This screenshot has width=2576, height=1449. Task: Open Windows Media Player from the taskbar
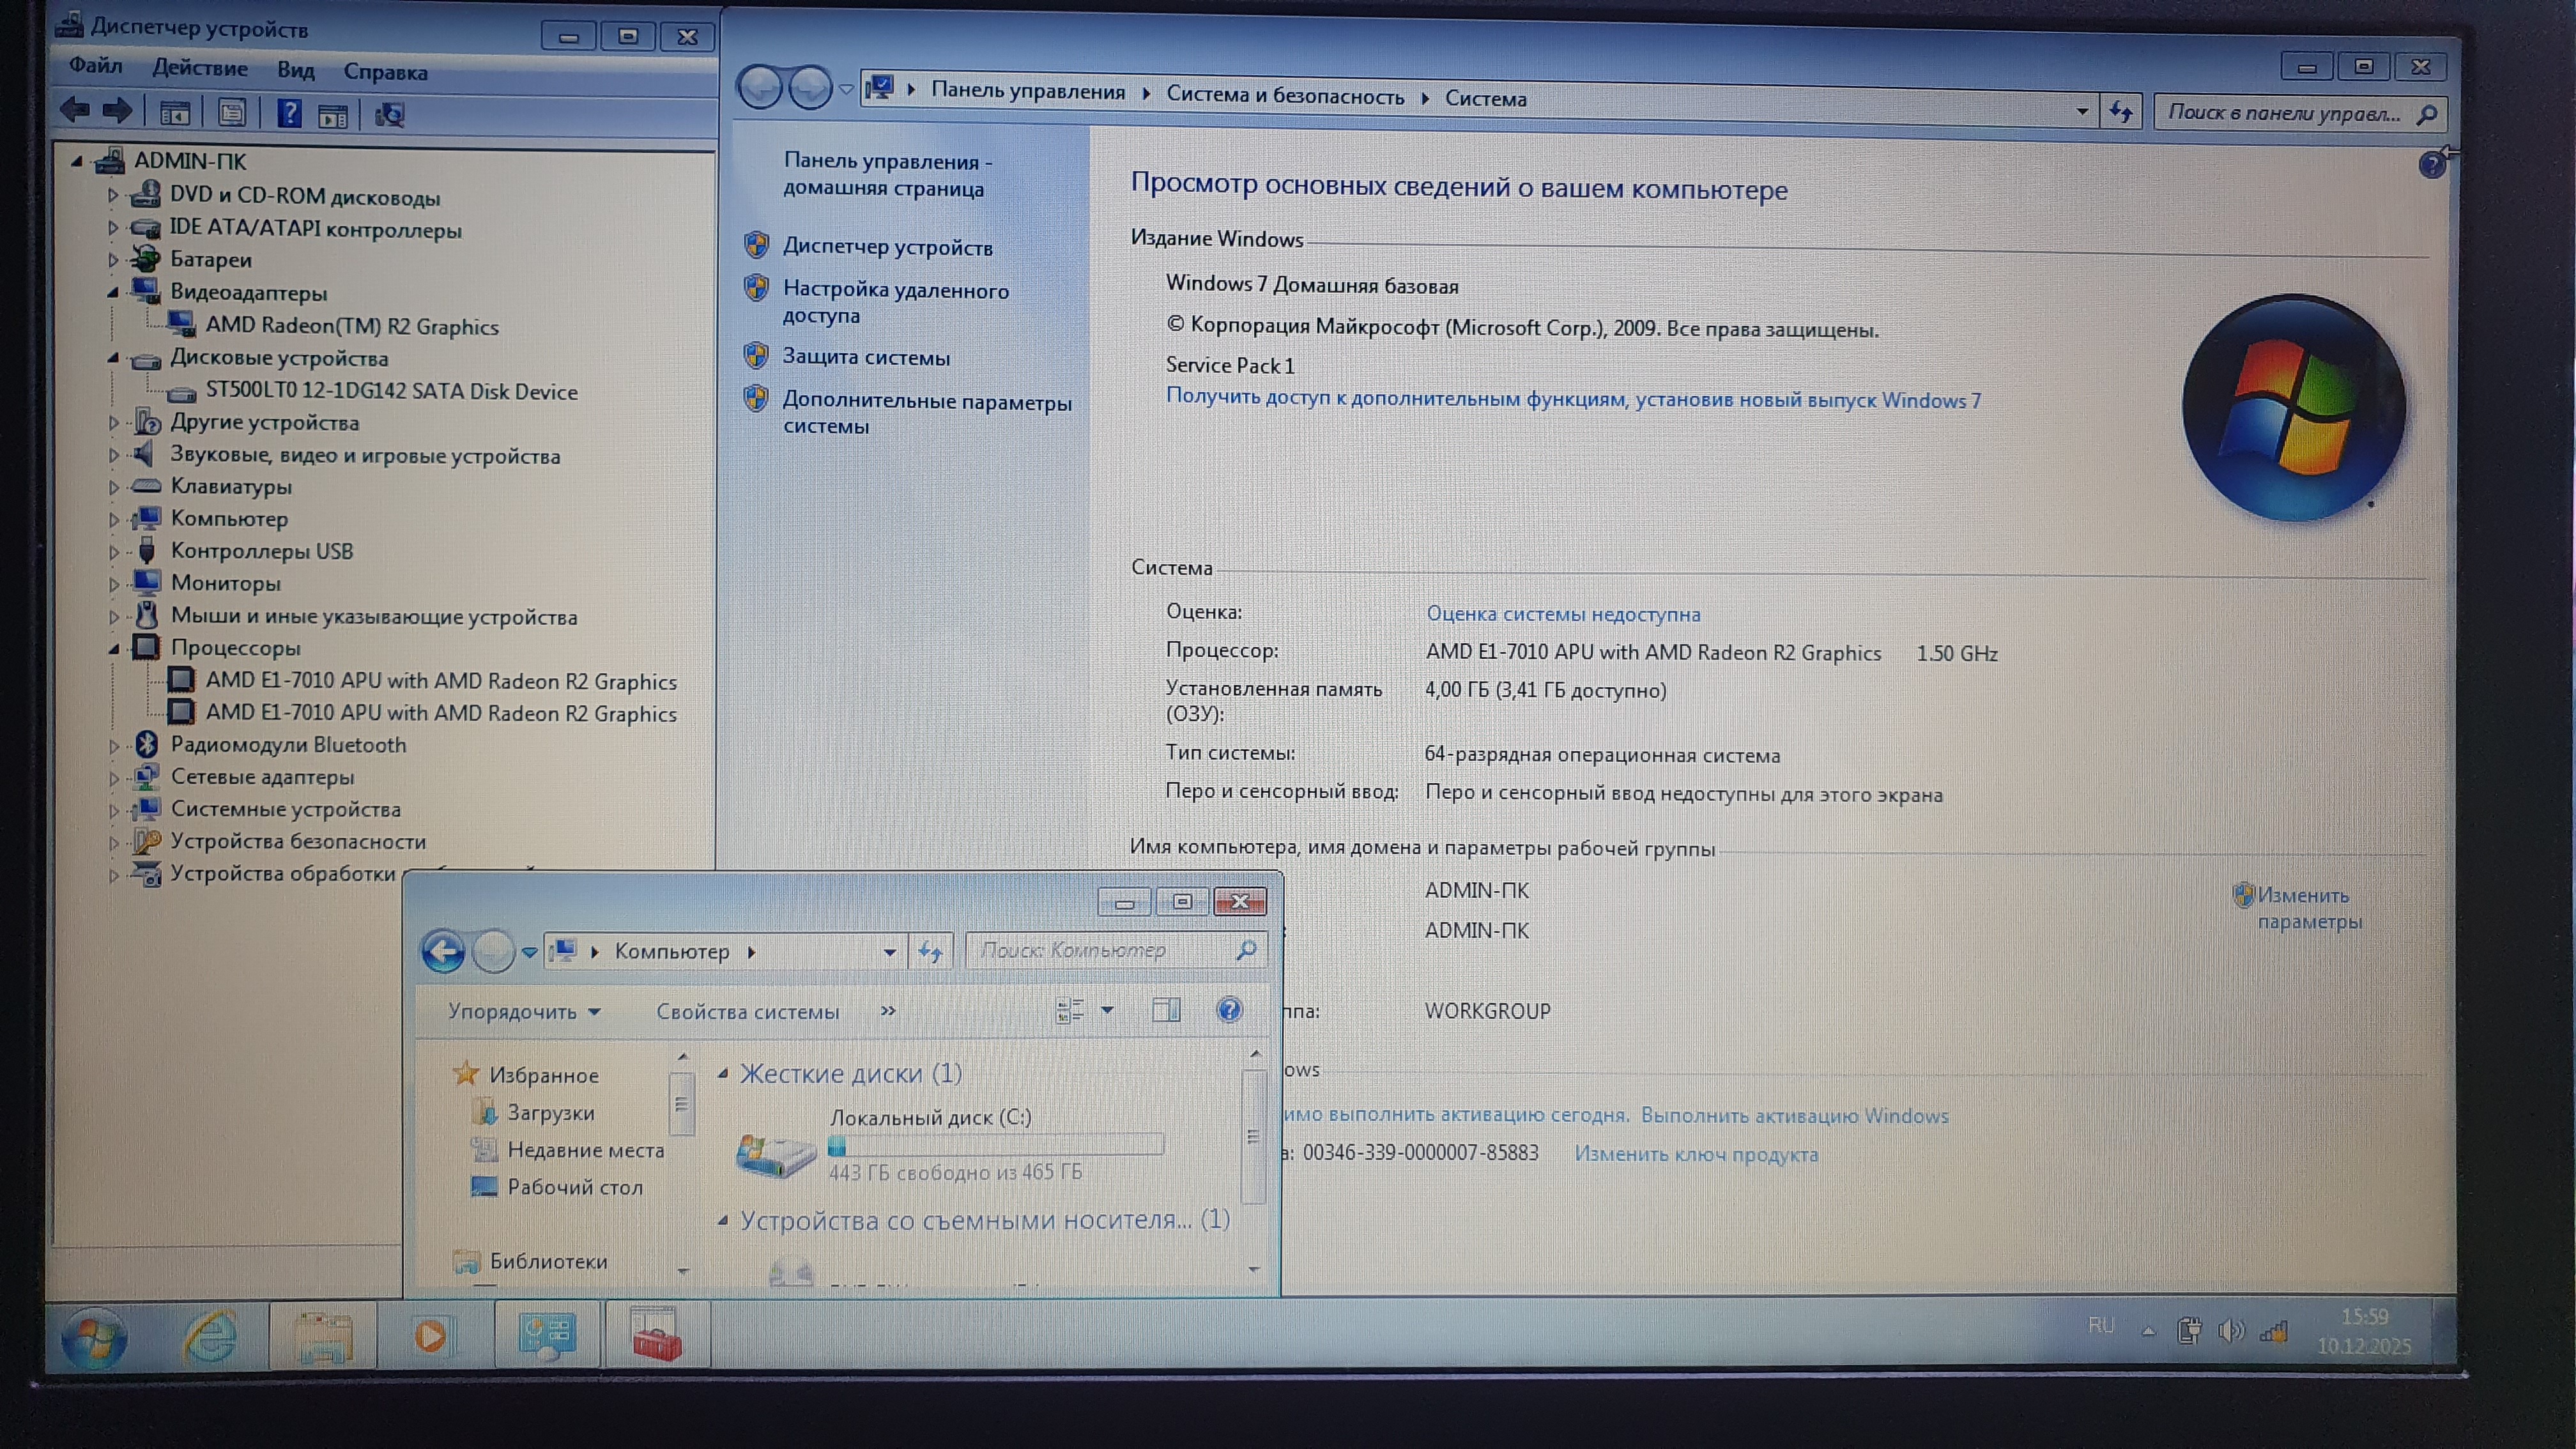pyautogui.click(x=430, y=1336)
